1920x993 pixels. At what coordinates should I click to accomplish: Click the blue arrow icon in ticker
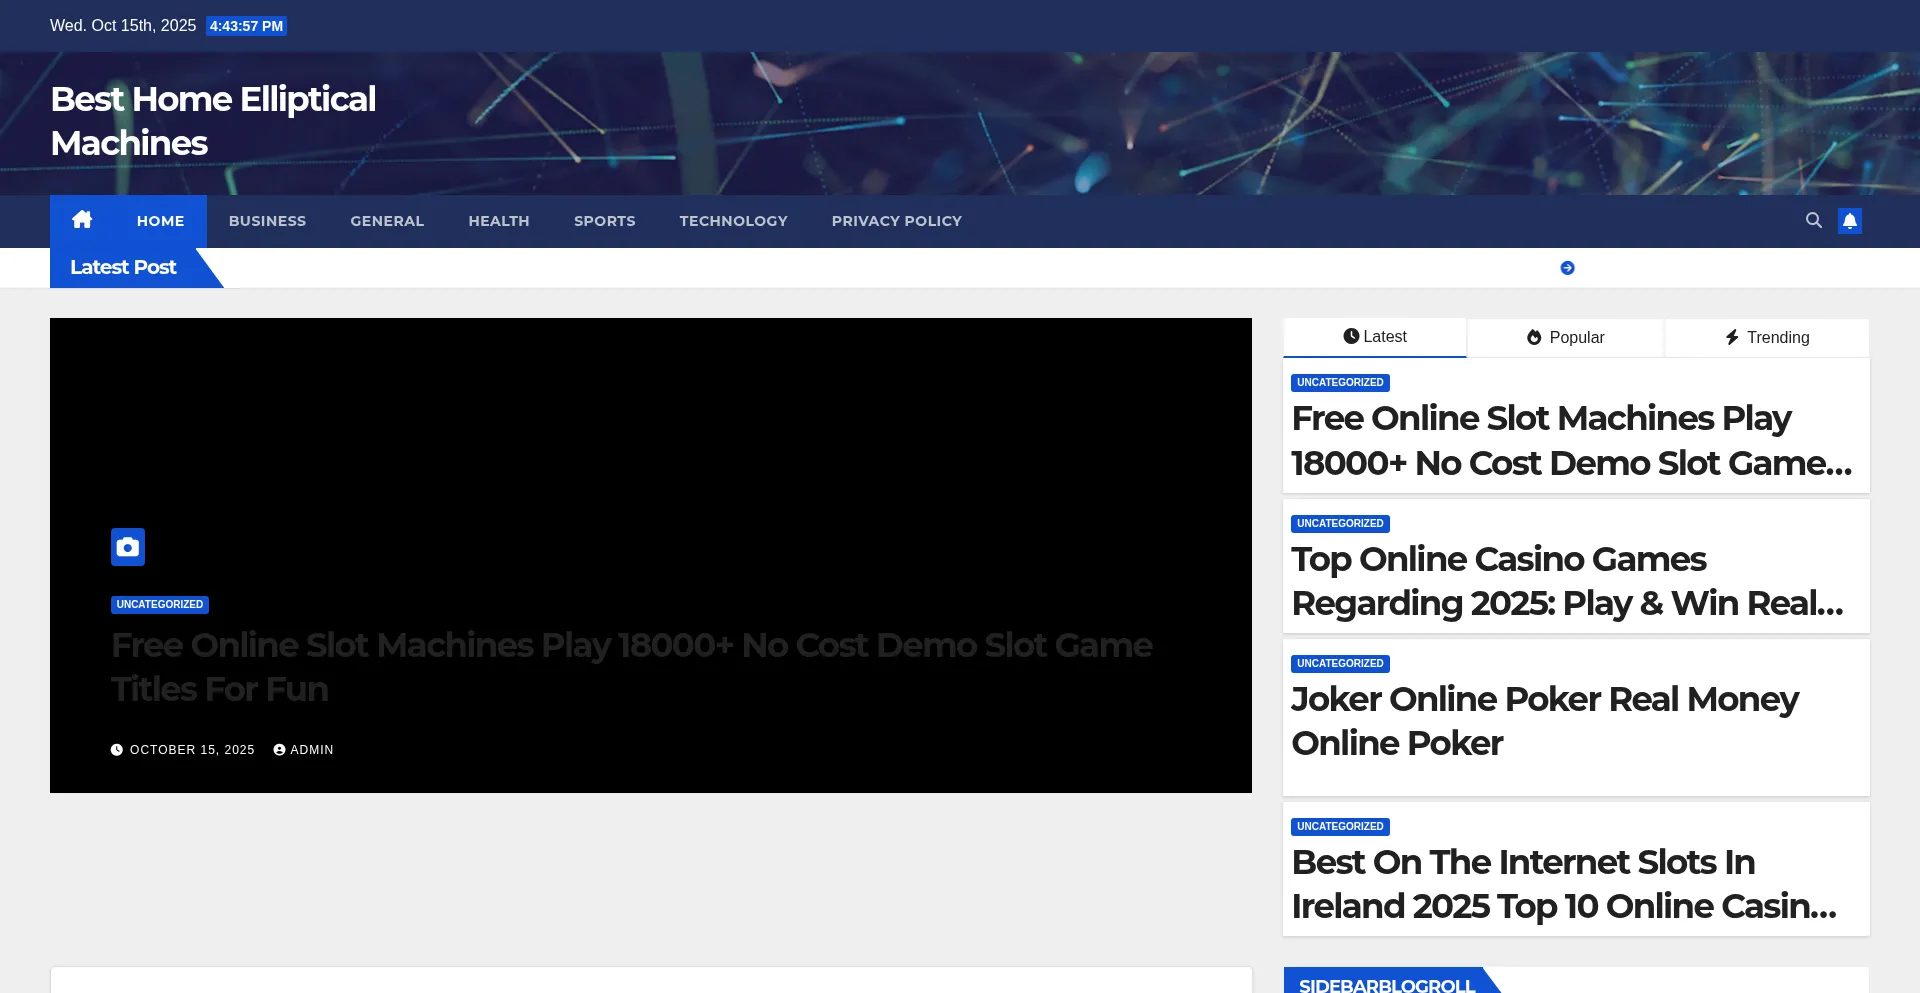(x=1567, y=268)
